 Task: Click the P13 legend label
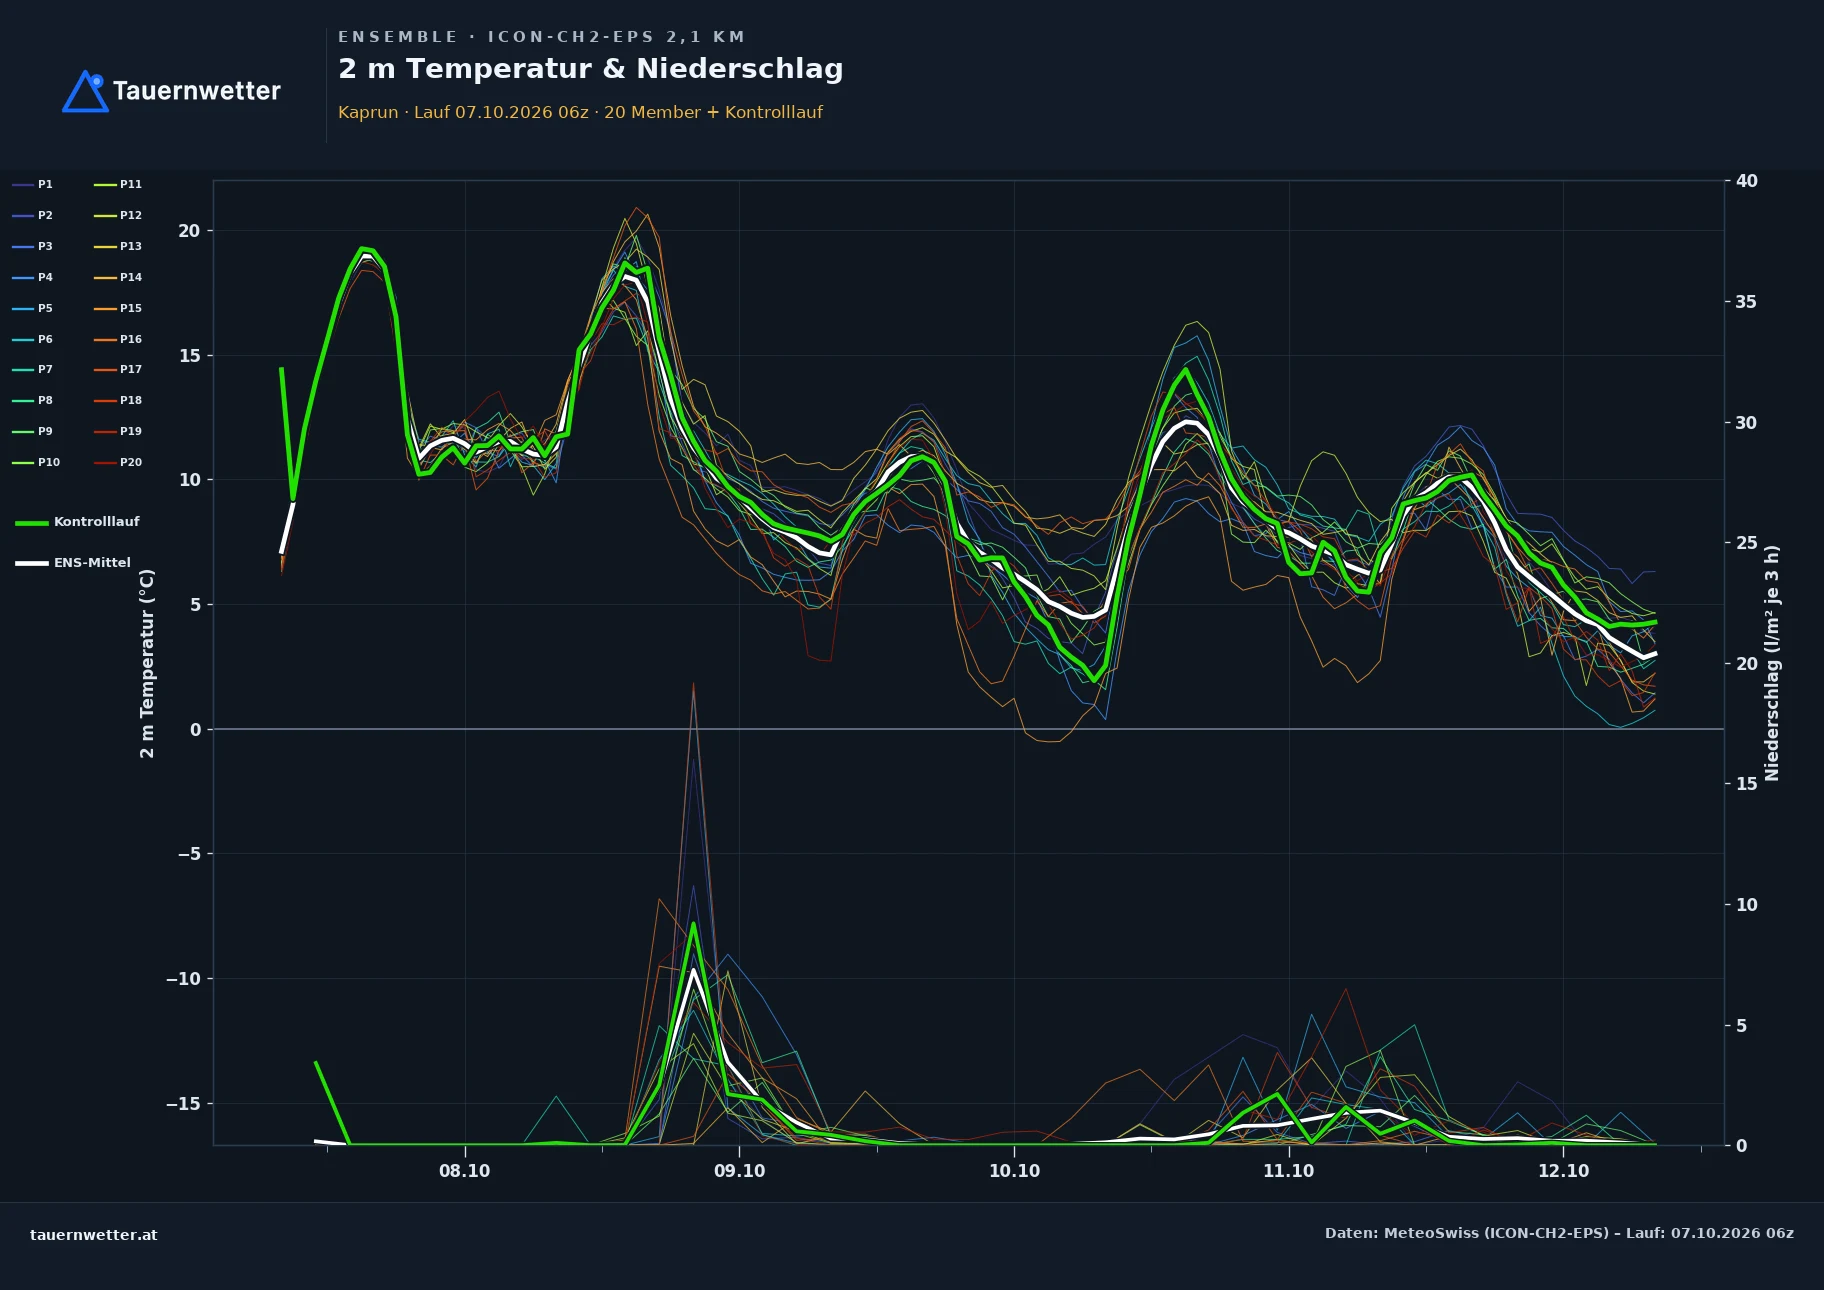[131, 247]
